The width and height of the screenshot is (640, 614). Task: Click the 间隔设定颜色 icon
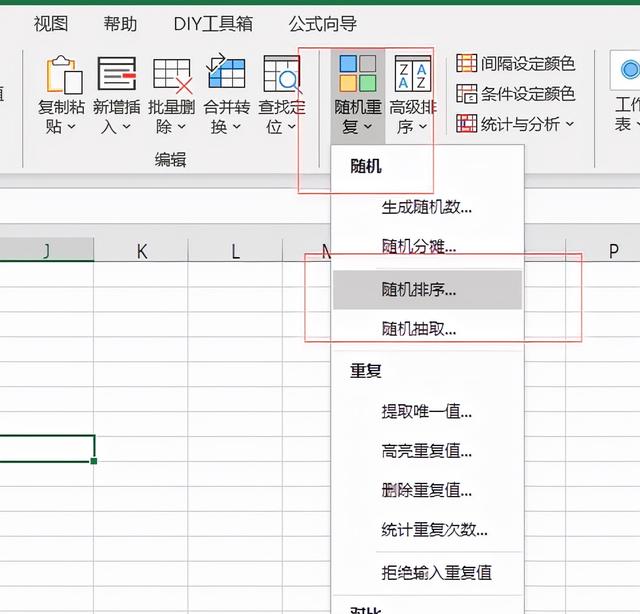(467, 64)
